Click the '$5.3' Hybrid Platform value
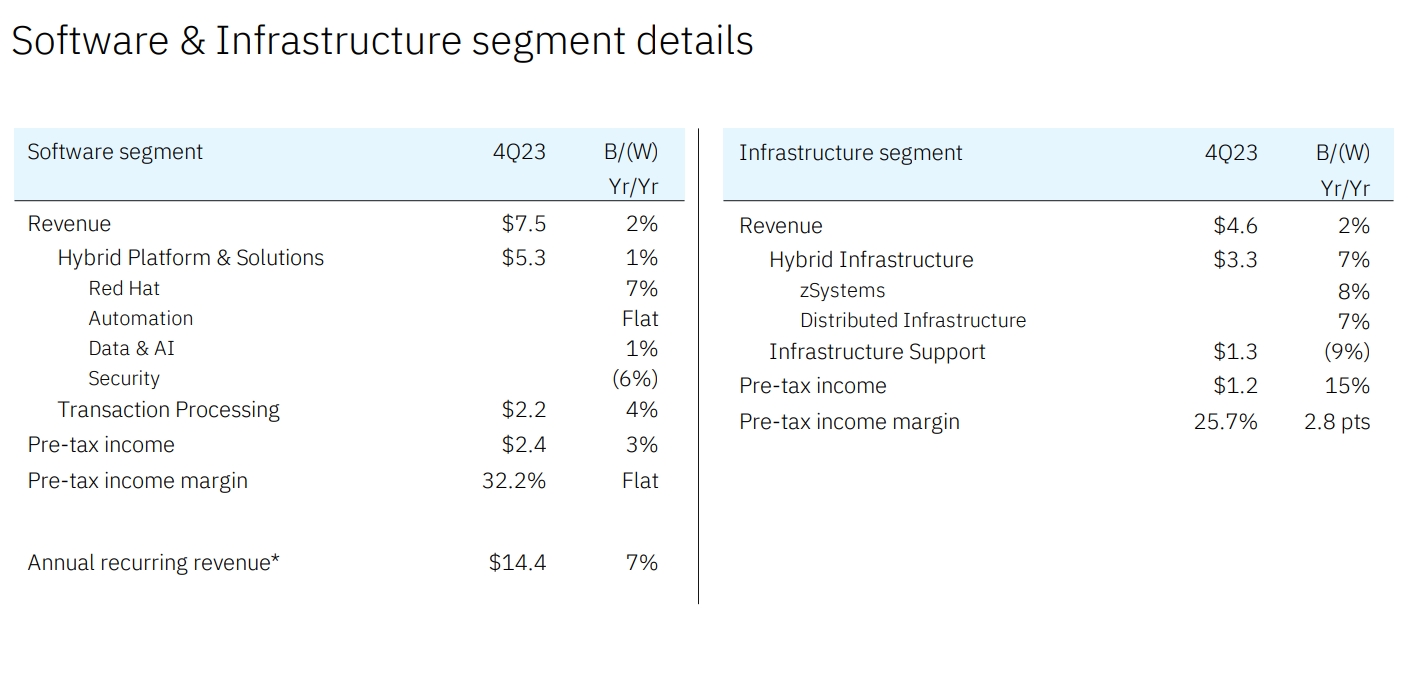Image resolution: width=1408 pixels, height=676 pixels. coord(524,258)
